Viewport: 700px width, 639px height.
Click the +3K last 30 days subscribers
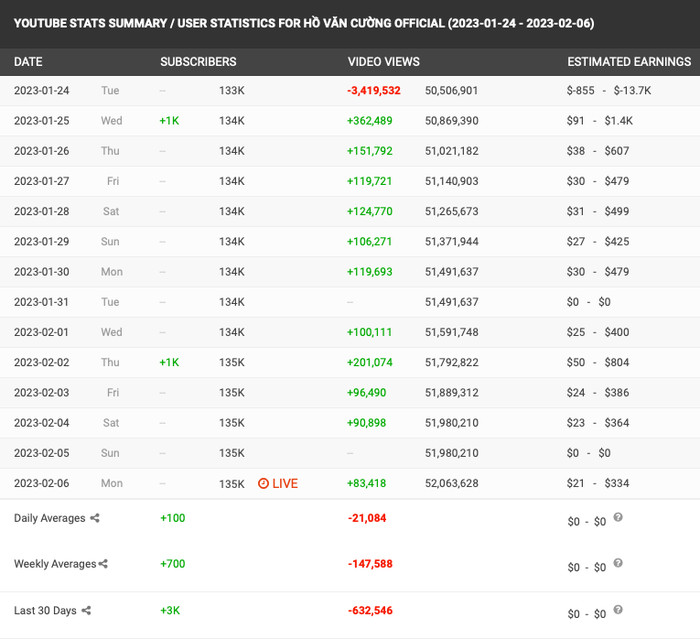coord(170,610)
